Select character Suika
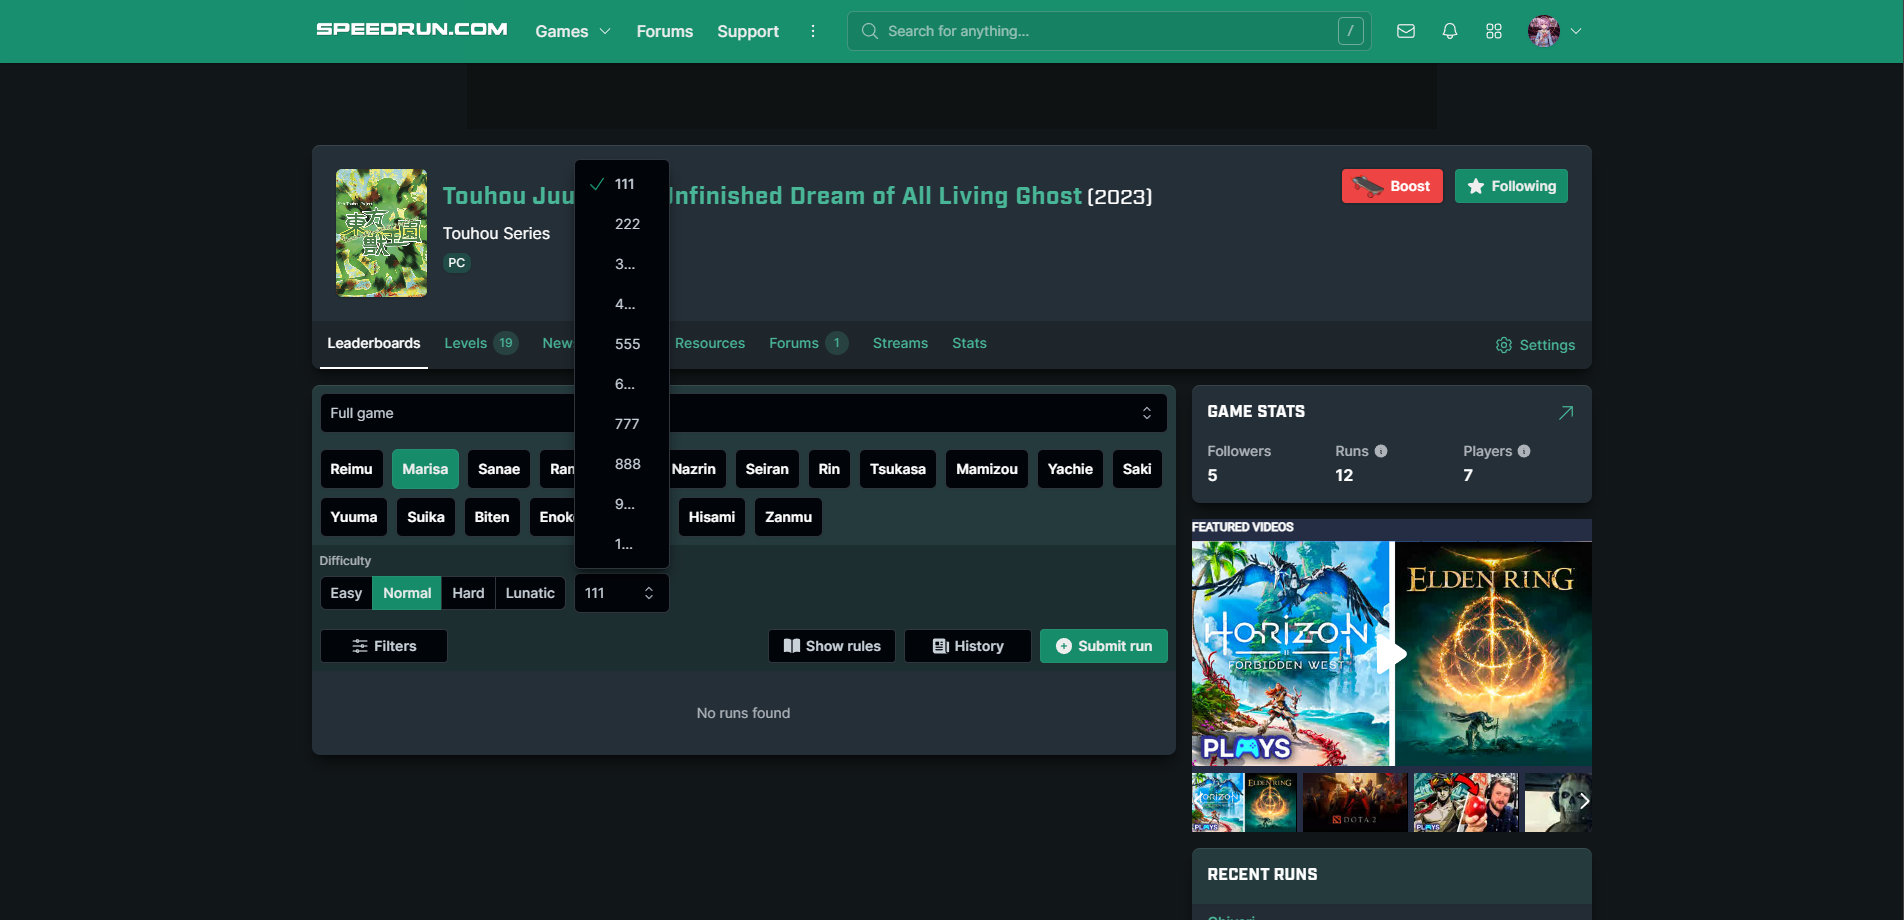This screenshot has height=920, width=1904. coord(426,517)
